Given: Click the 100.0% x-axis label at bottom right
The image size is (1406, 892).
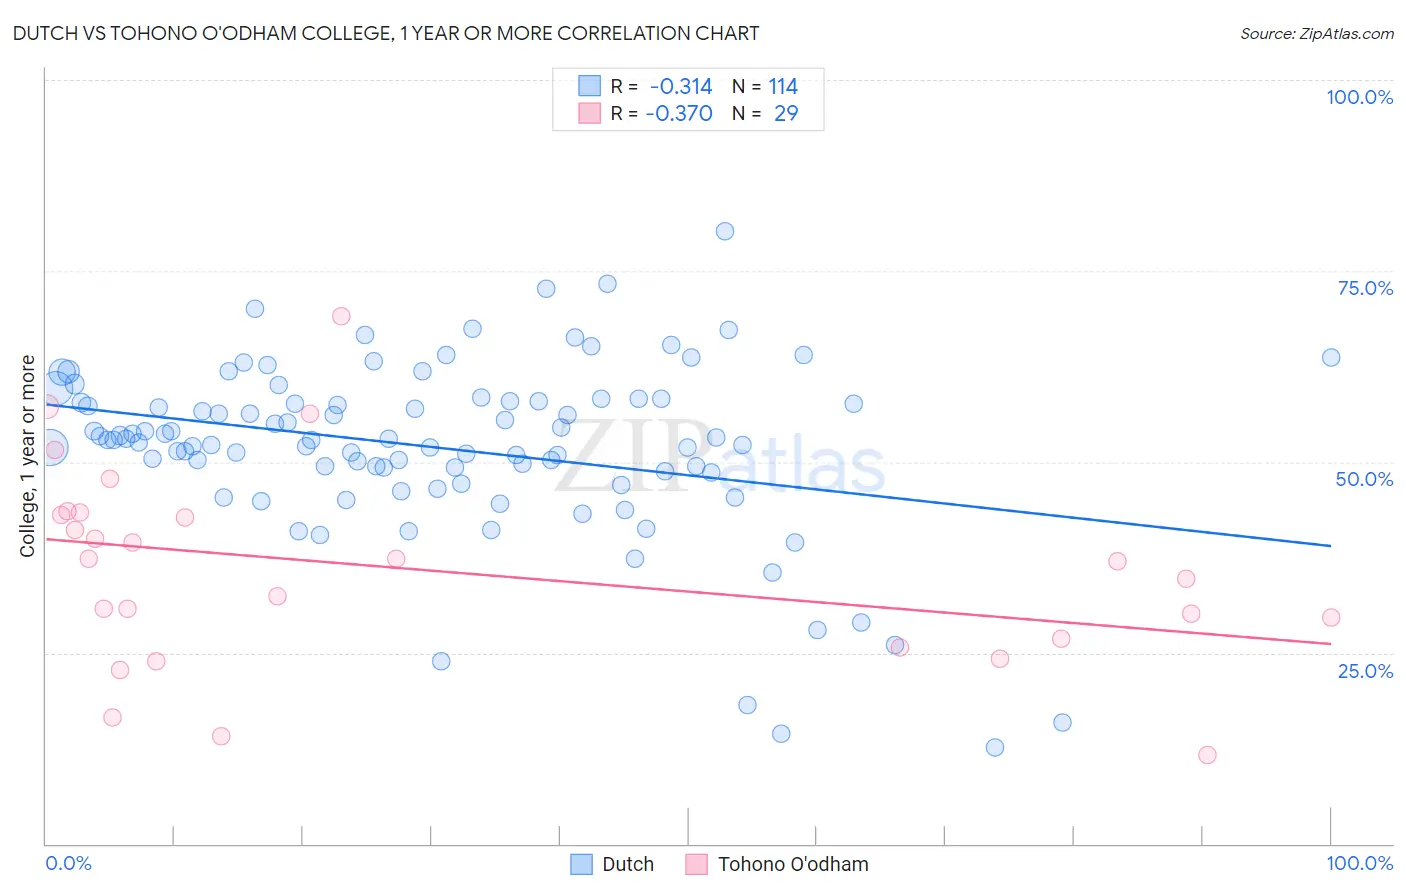Looking at the screenshot, I should [1359, 863].
